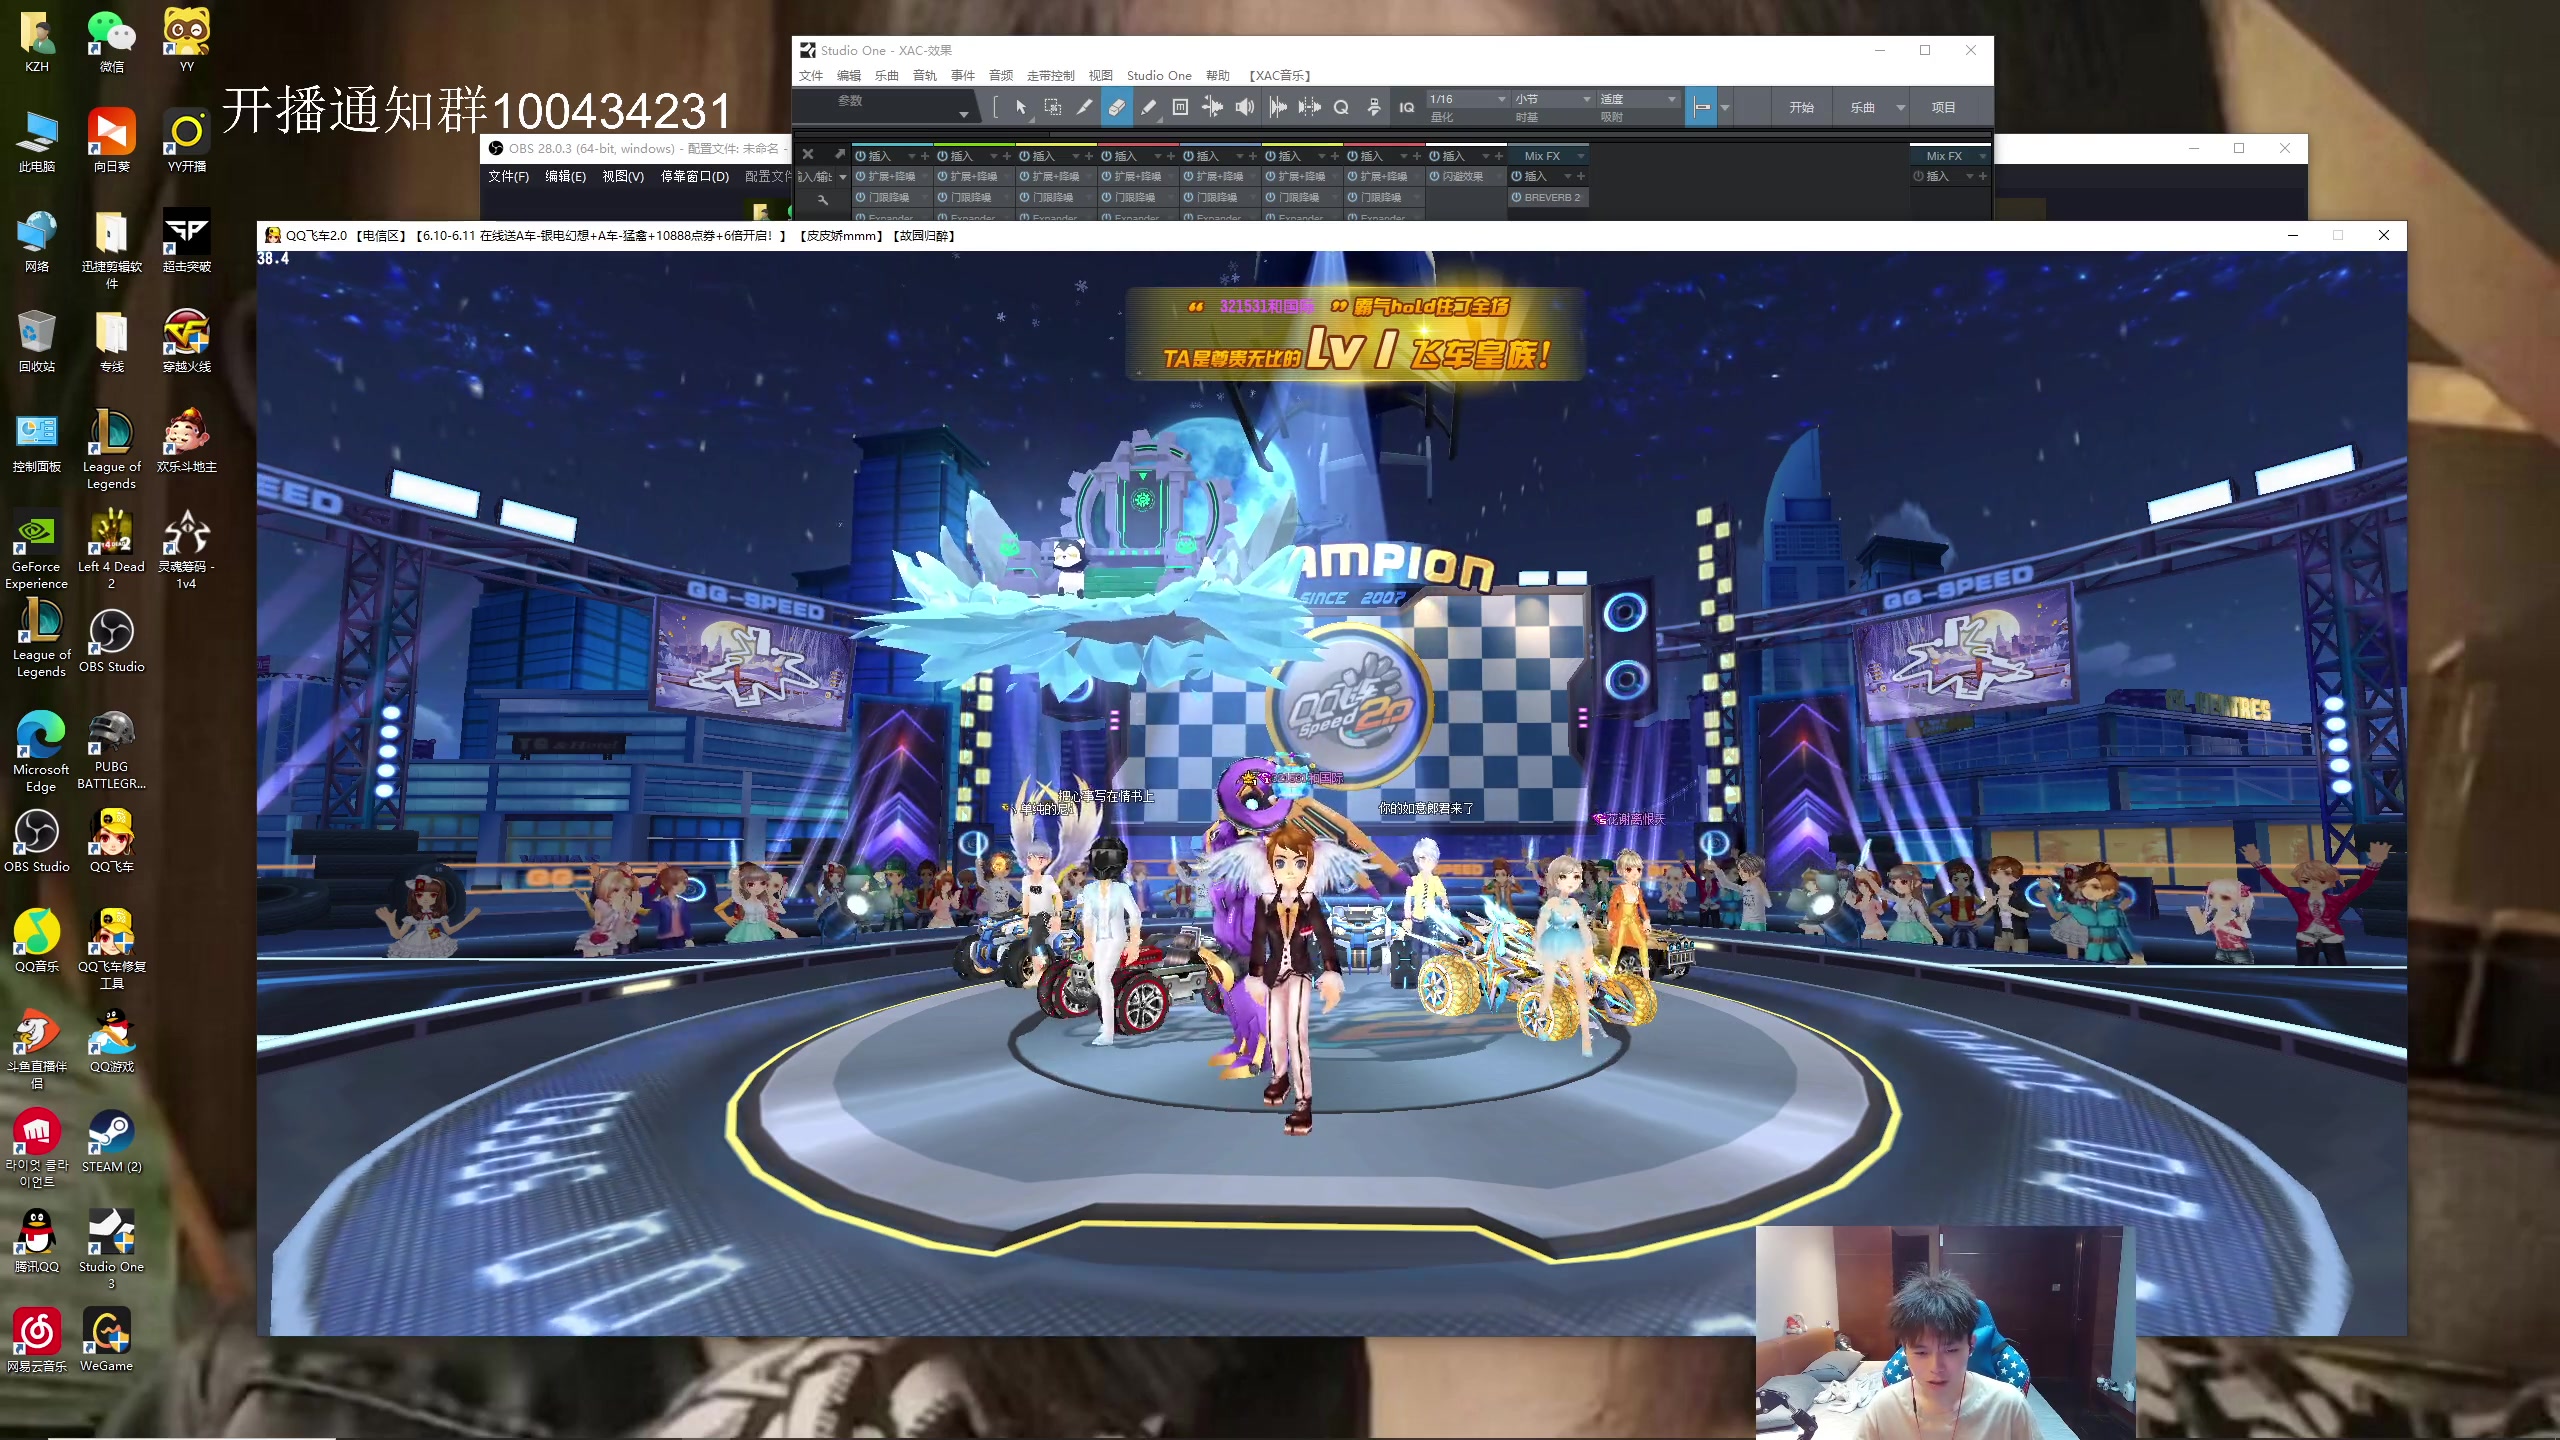Toggle power on BREVERB 2 insert

click(1517, 197)
